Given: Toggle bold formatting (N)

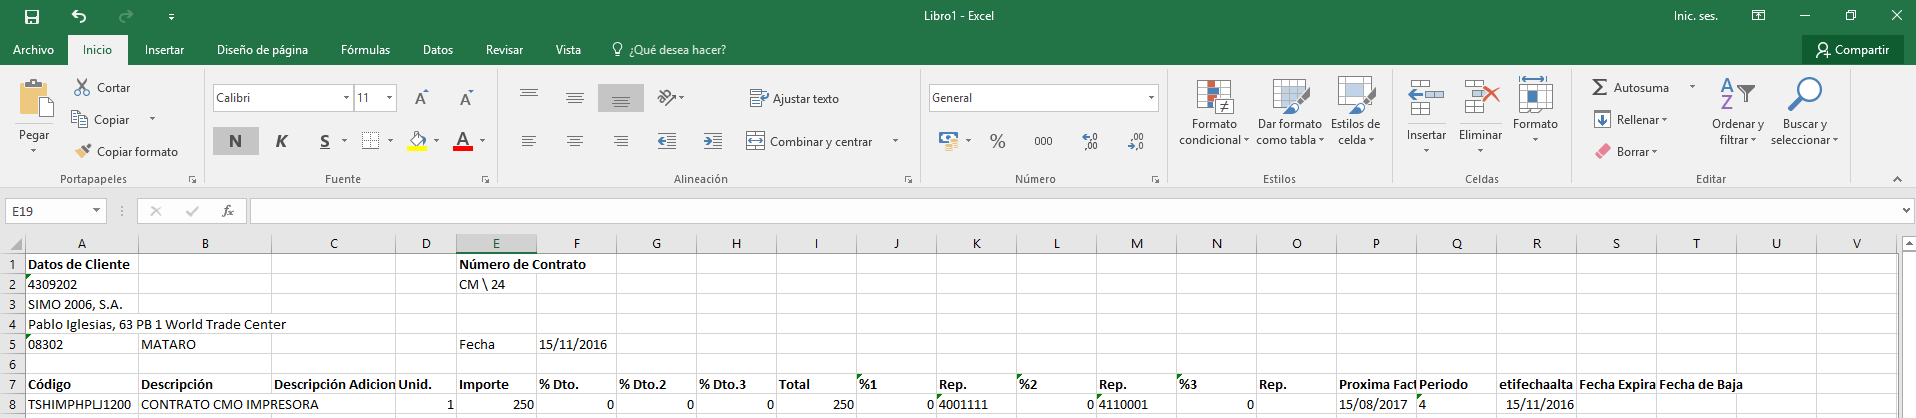Looking at the screenshot, I should coord(235,141).
